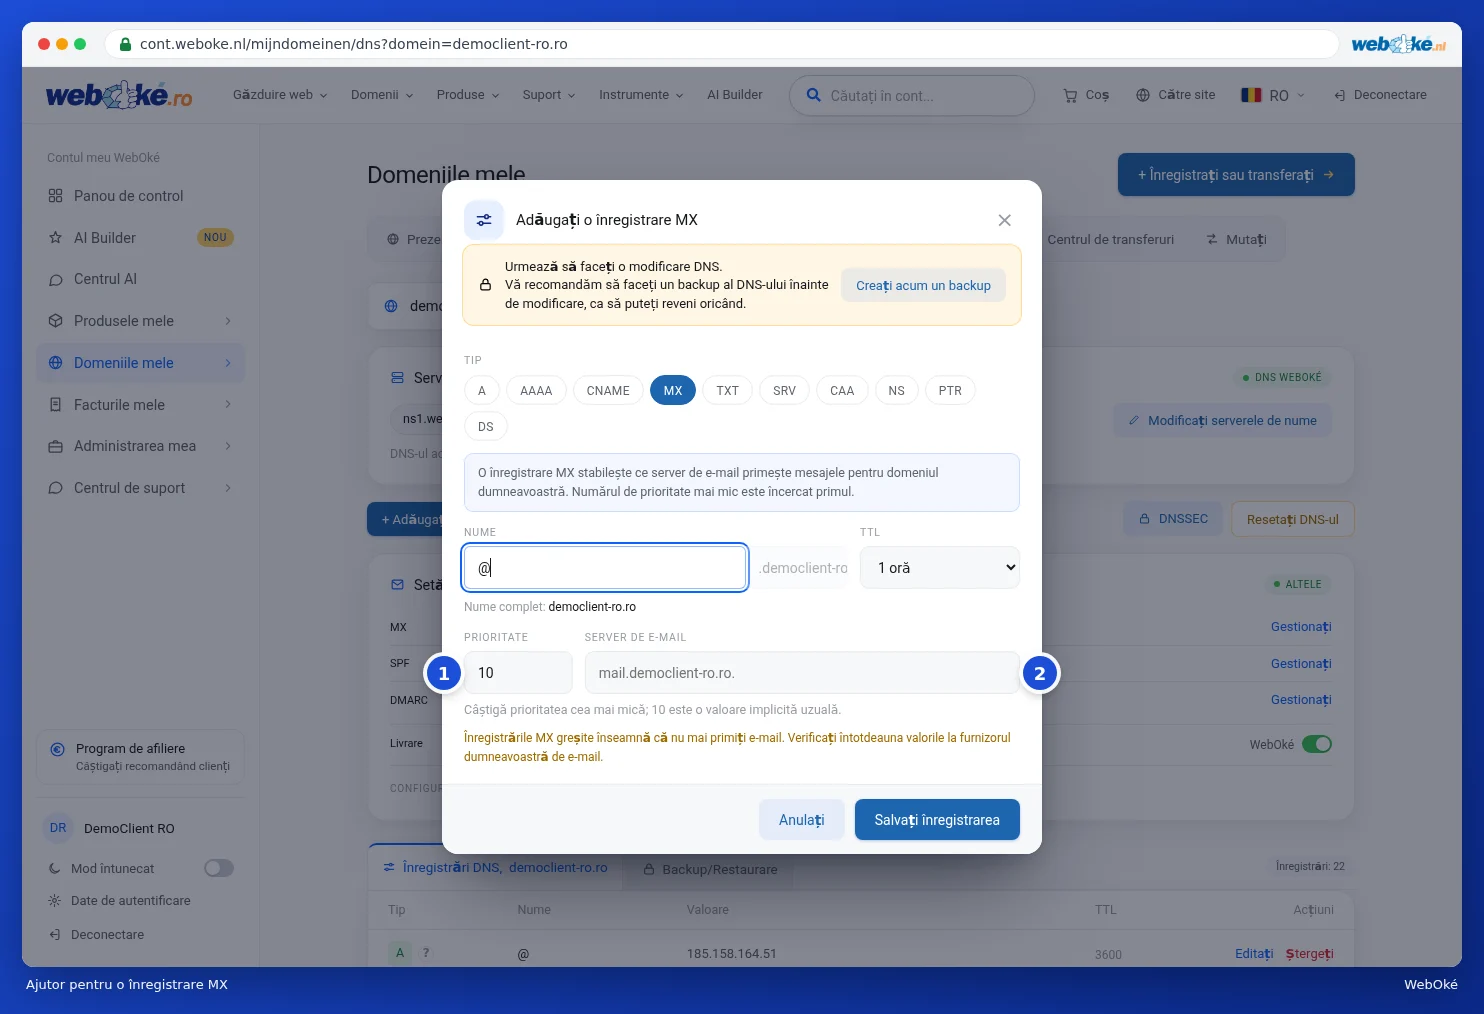Click the search box 'Căutați în cont...'
This screenshot has height=1014, width=1484.
912,96
